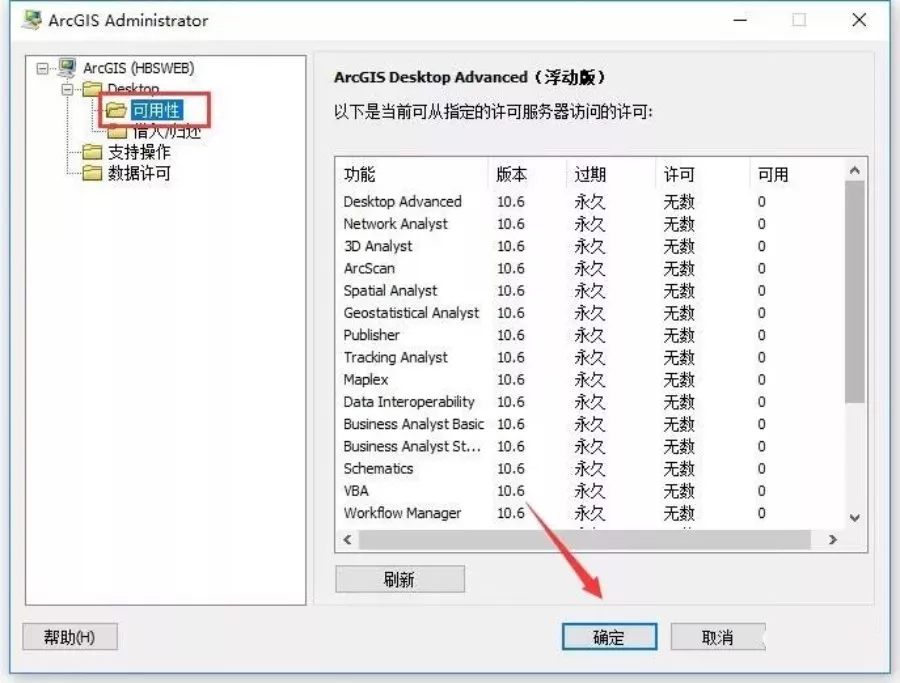The height and width of the screenshot is (683, 900).
Task: Collapse the Desktop tree node
Action: 67,90
